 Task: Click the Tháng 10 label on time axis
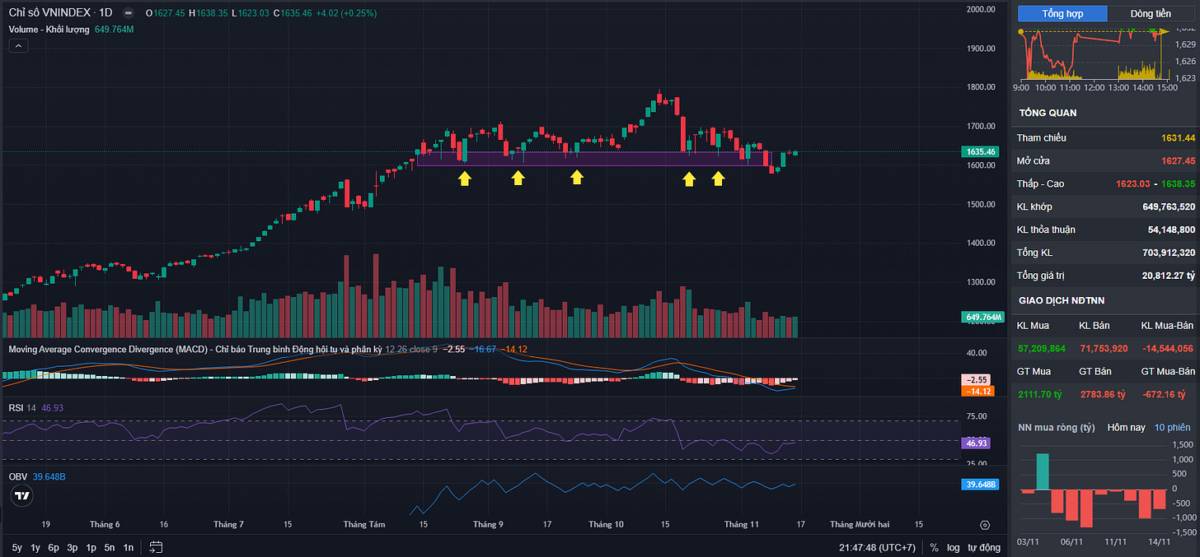click(x=606, y=524)
